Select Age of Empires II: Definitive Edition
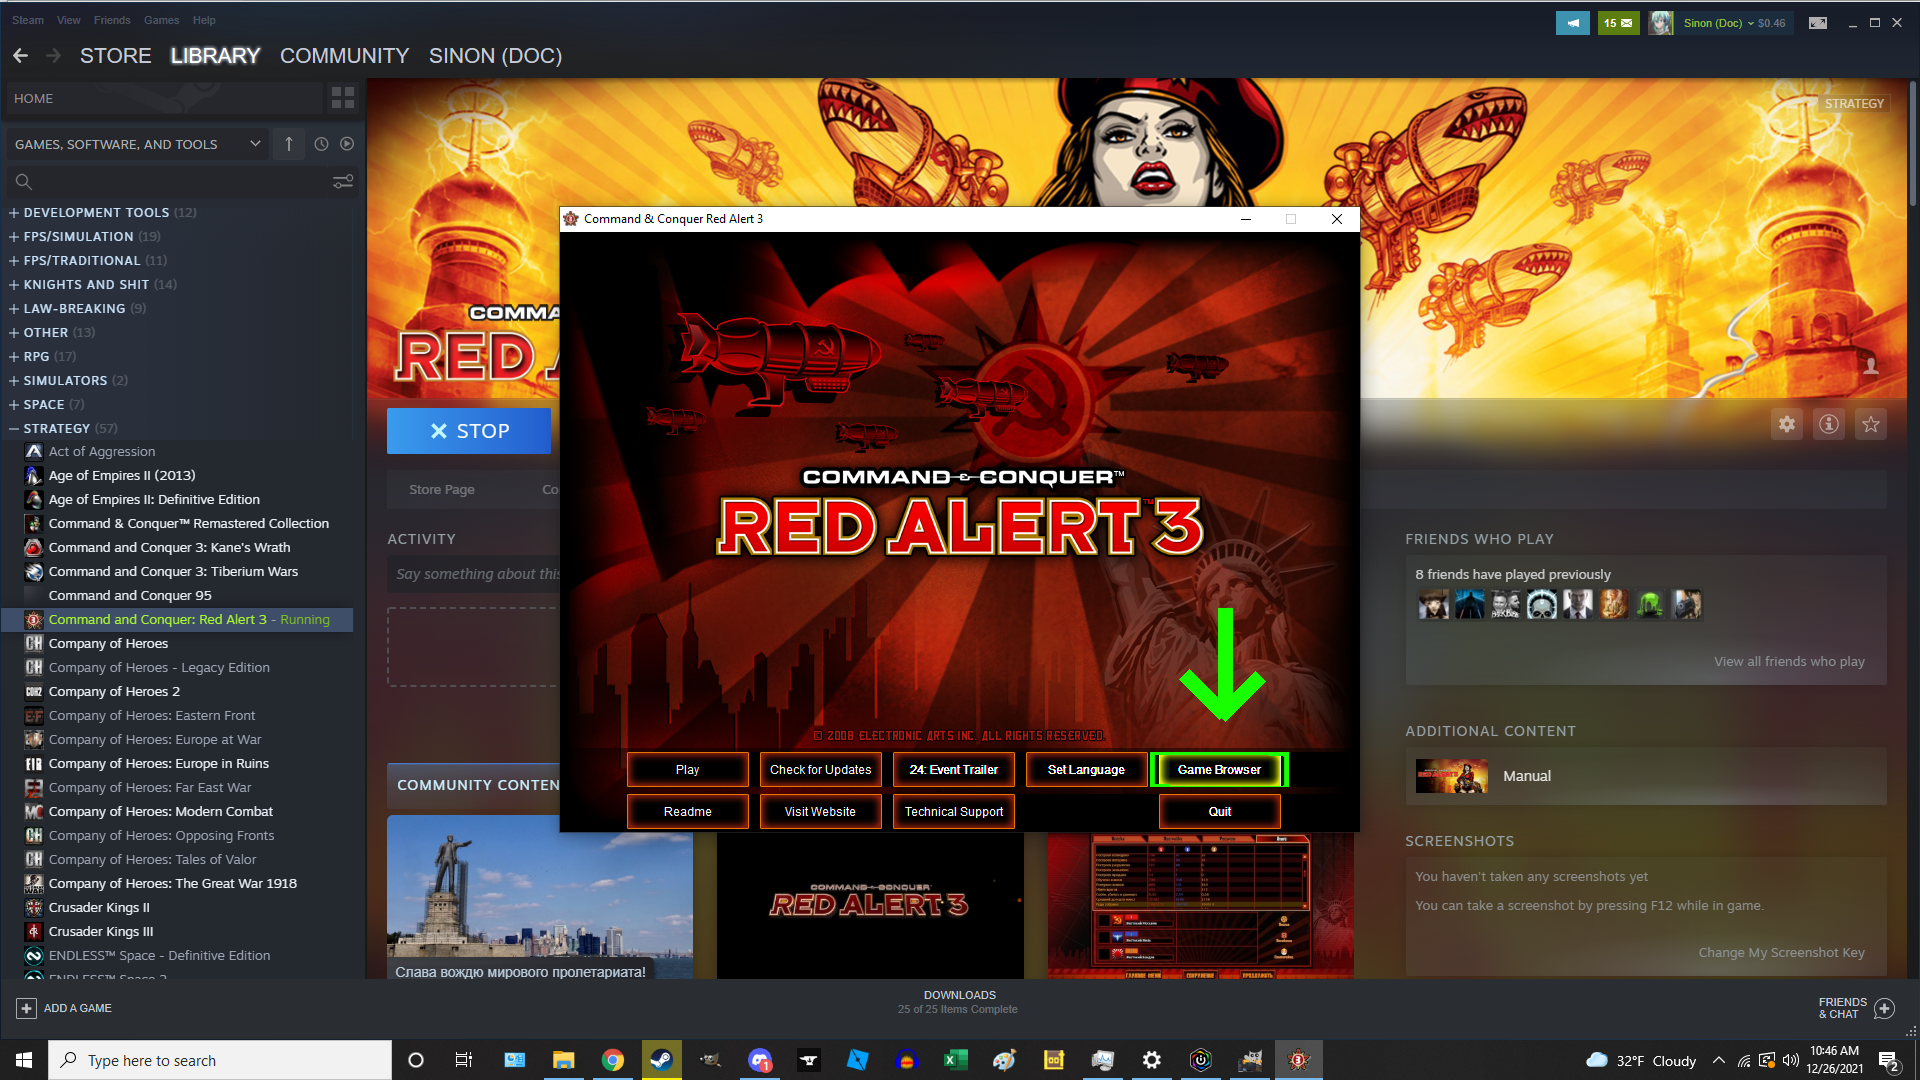 tap(154, 499)
